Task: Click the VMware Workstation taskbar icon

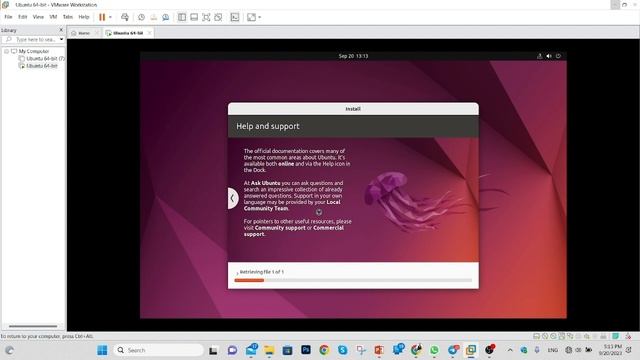Action: pos(471,350)
